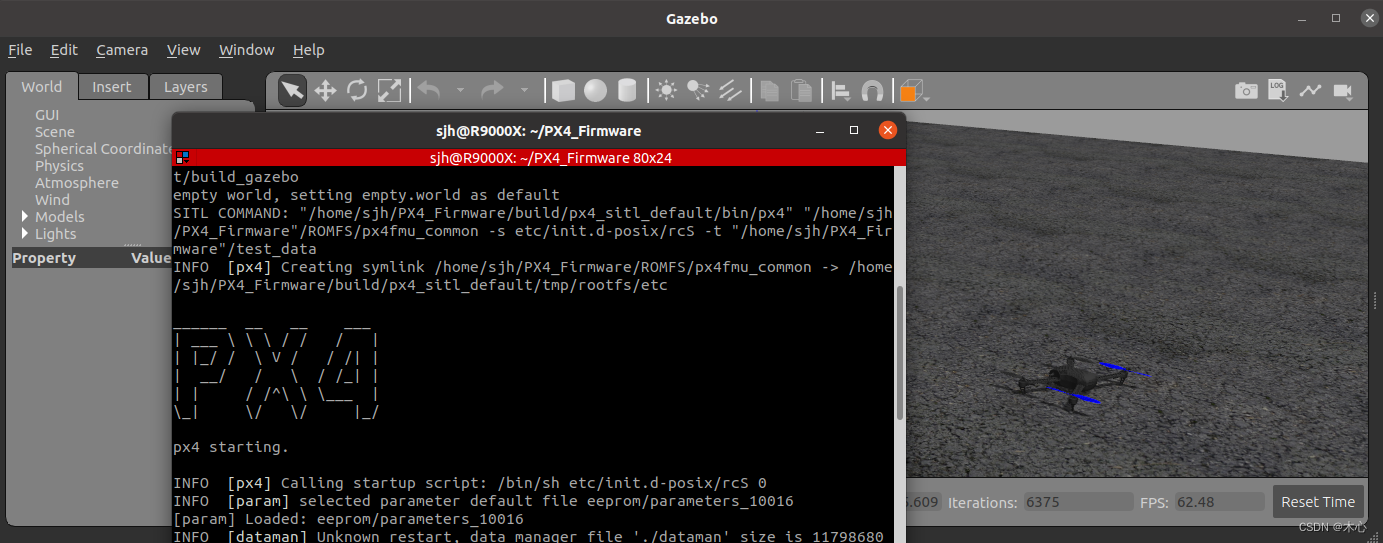The height and width of the screenshot is (543, 1383).
Task: Select Atmosphere in world tree
Action: tap(77, 183)
